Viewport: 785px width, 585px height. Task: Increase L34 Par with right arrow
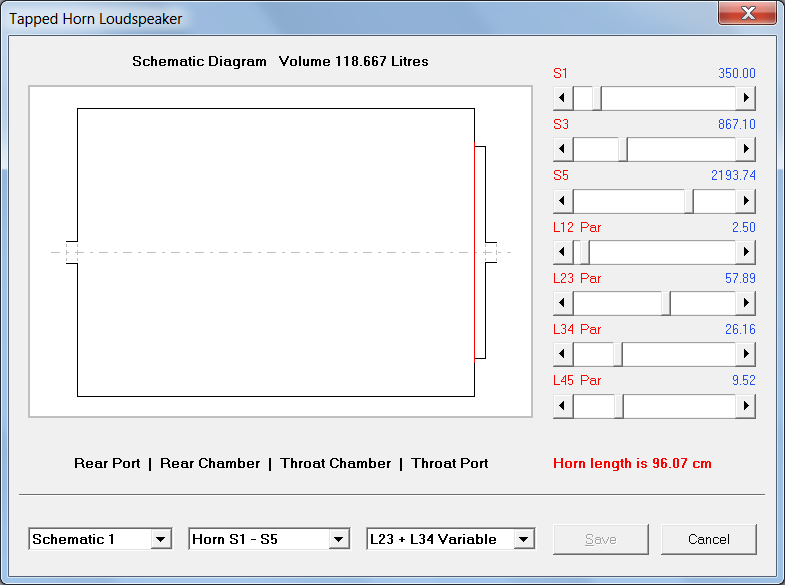[x=745, y=353]
